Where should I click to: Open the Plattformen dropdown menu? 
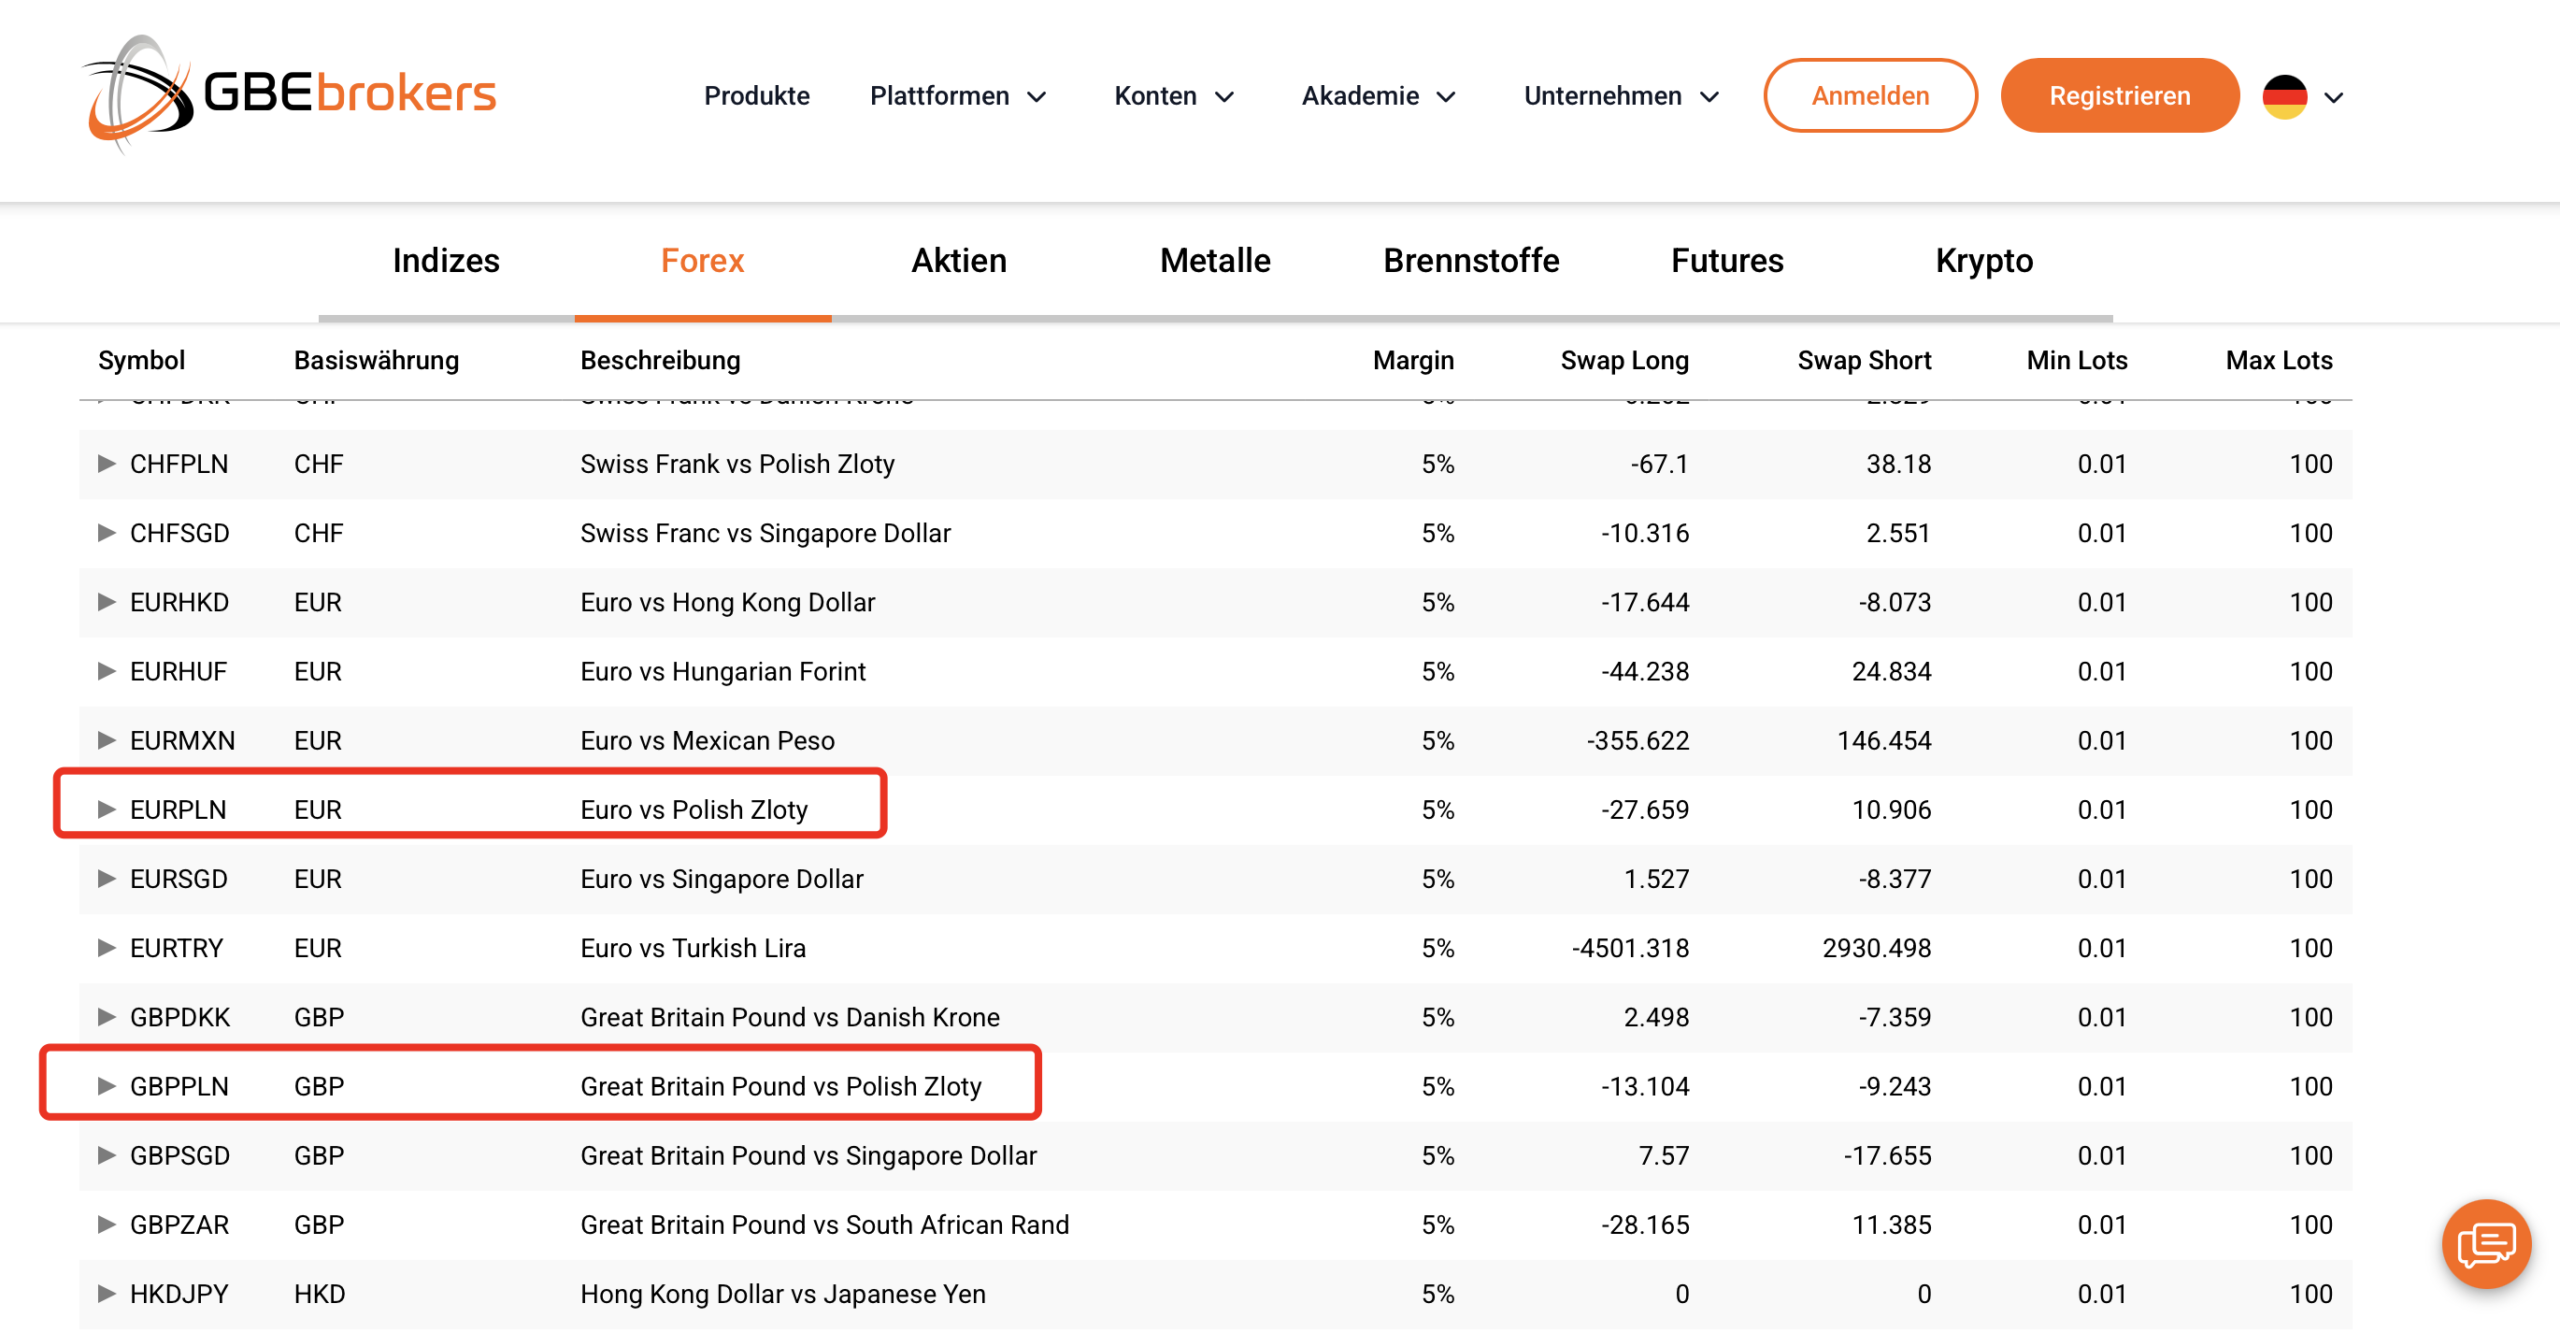pyautogui.click(x=958, y=96)
